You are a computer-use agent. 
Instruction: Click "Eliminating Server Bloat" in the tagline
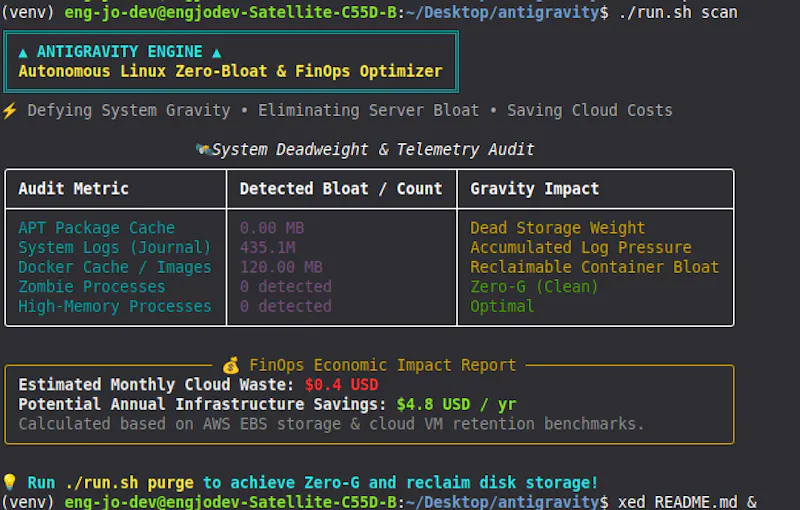coord(368,110)
